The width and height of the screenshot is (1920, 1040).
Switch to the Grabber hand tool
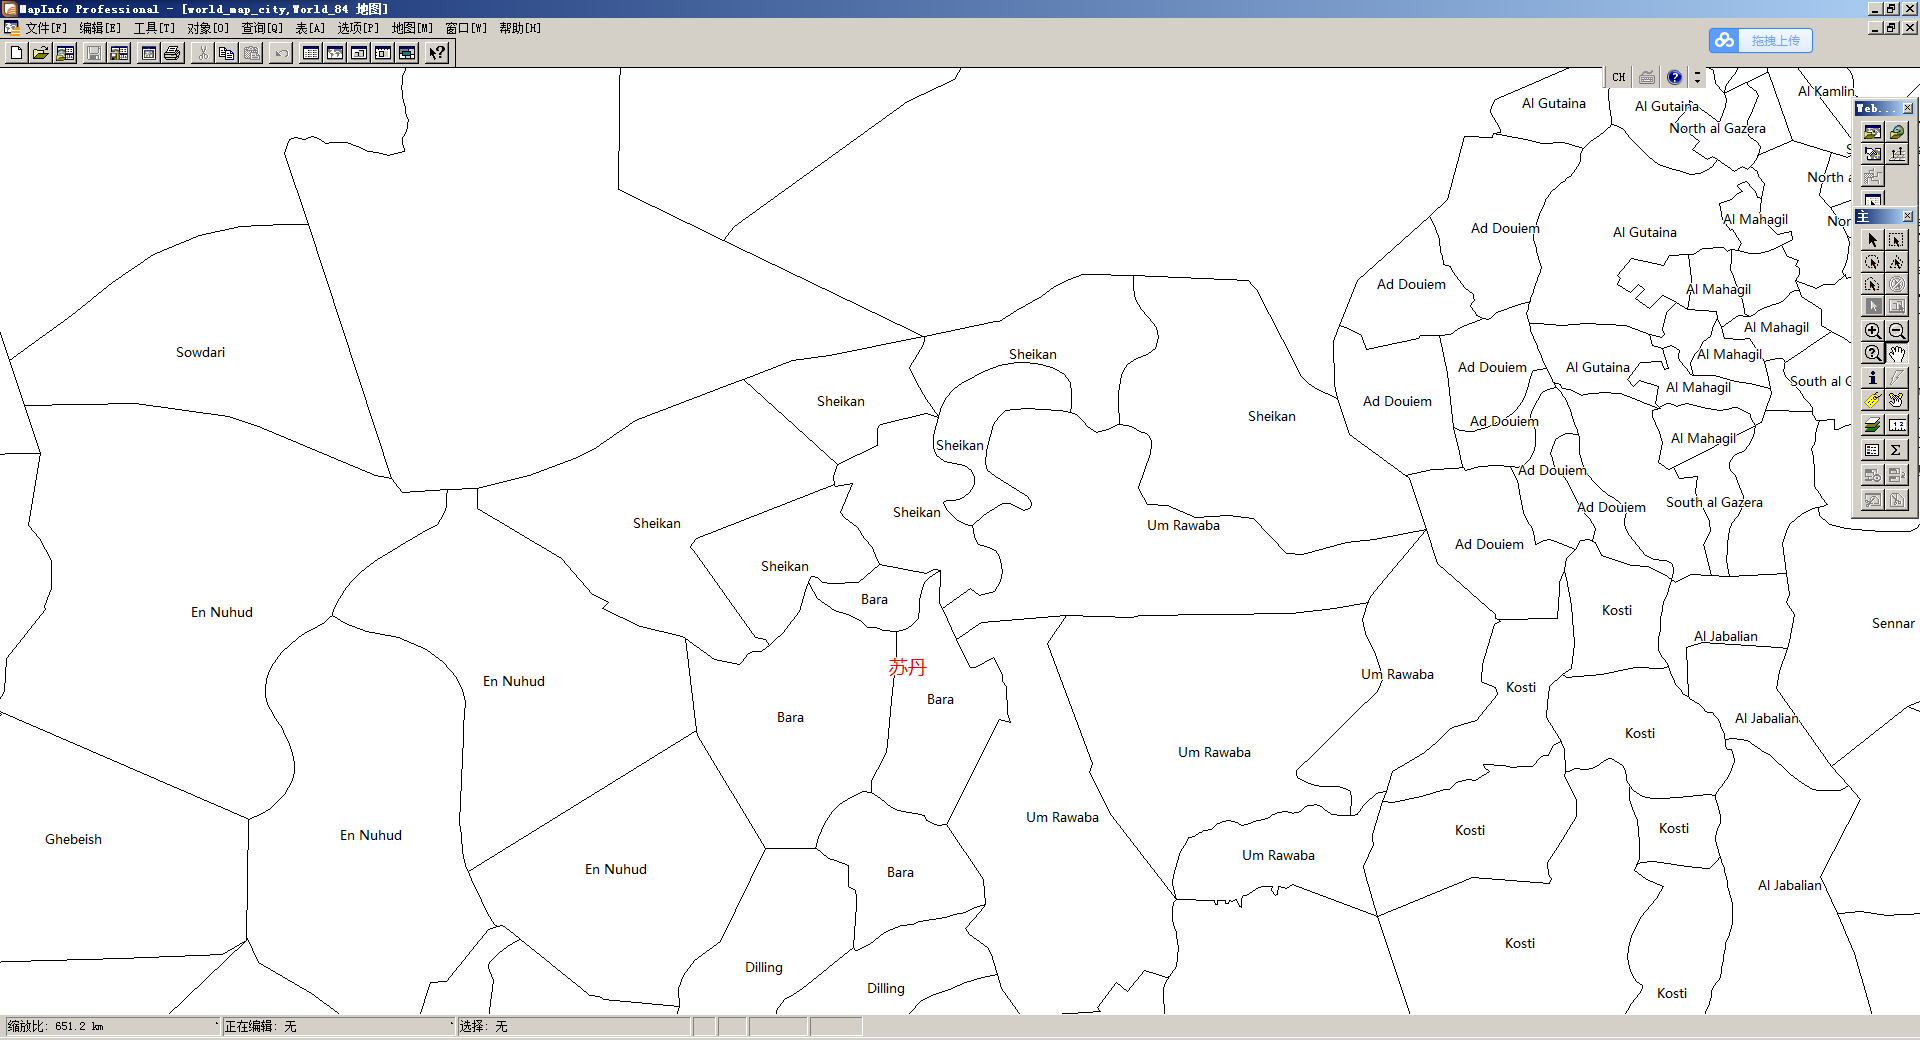1897,353
